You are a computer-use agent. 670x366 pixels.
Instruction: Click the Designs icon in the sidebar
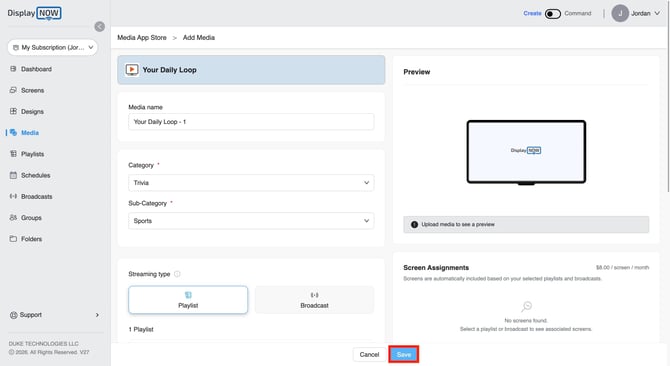13,111
